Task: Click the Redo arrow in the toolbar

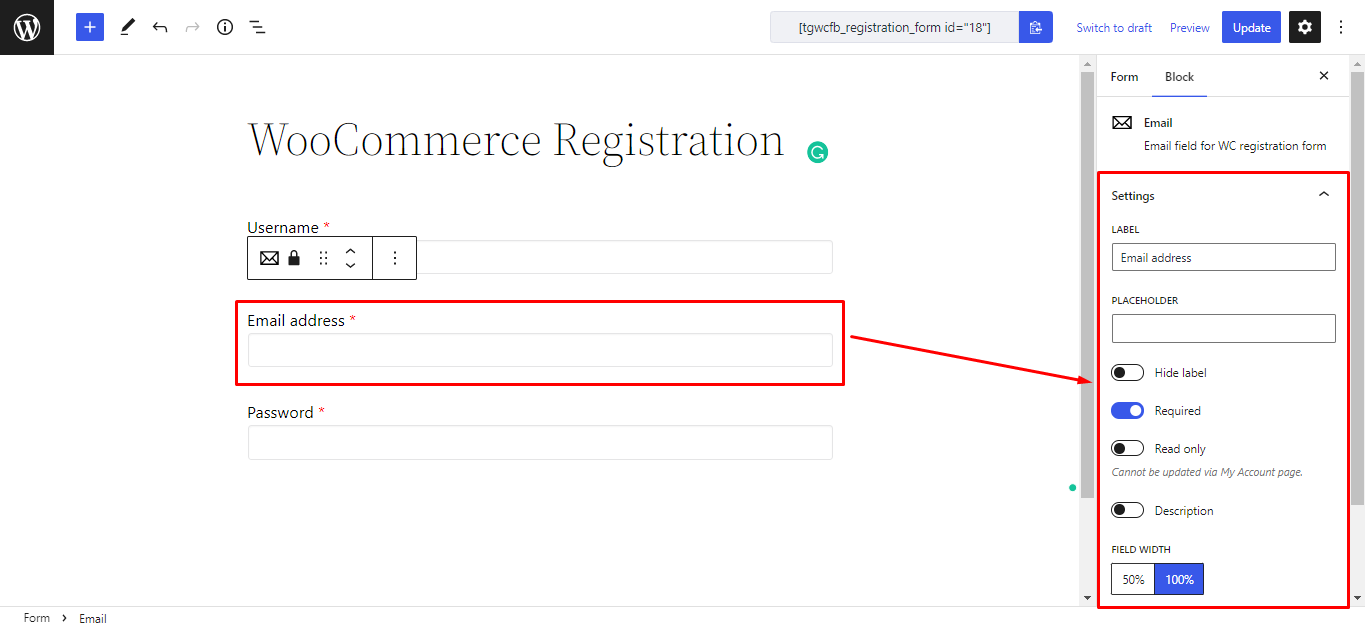Action: tap(191, 27)
